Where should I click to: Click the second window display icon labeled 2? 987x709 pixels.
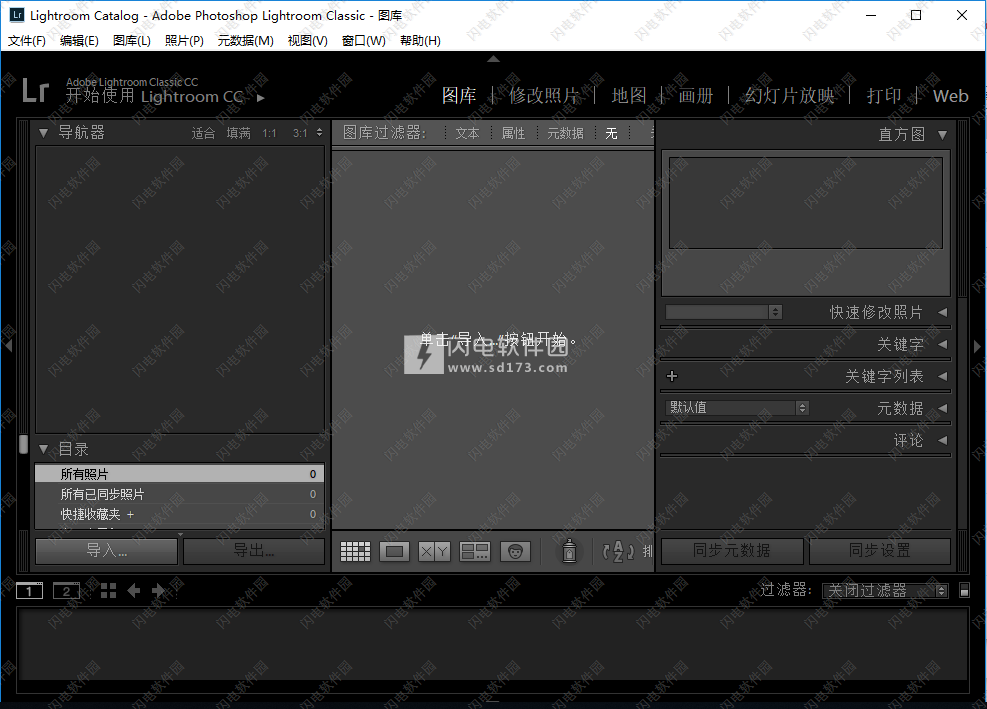[x=66, y=591]
